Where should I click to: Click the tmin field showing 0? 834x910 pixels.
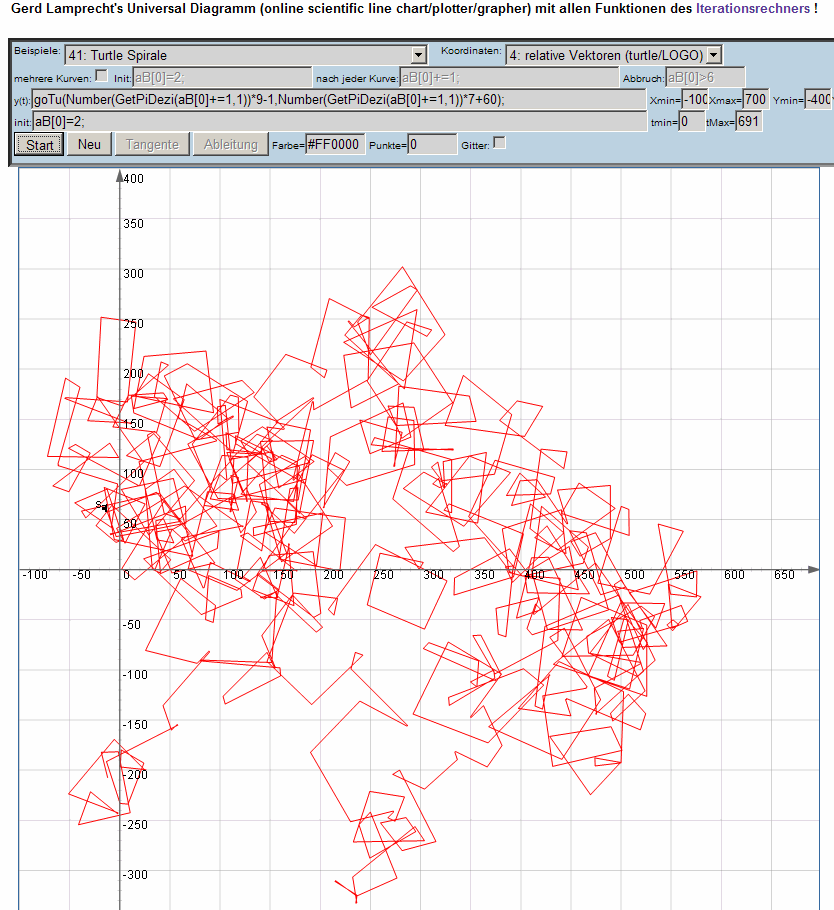pos(692,121)
